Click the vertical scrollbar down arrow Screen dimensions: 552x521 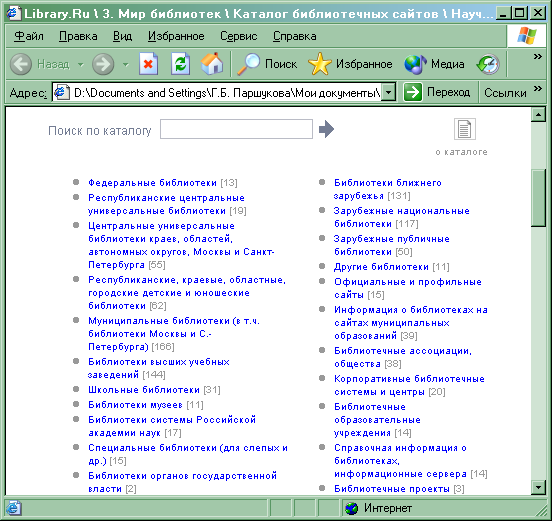[x=538, y=488]
